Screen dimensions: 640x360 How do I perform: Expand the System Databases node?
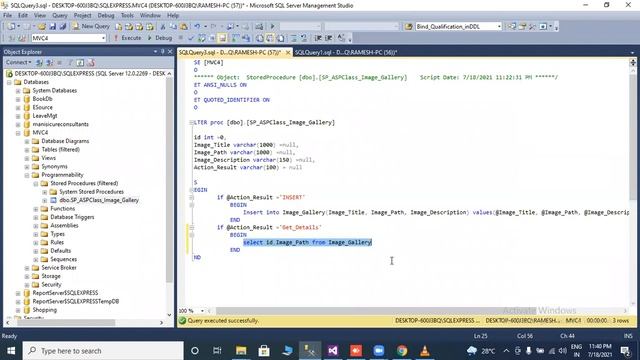point(18,91)
